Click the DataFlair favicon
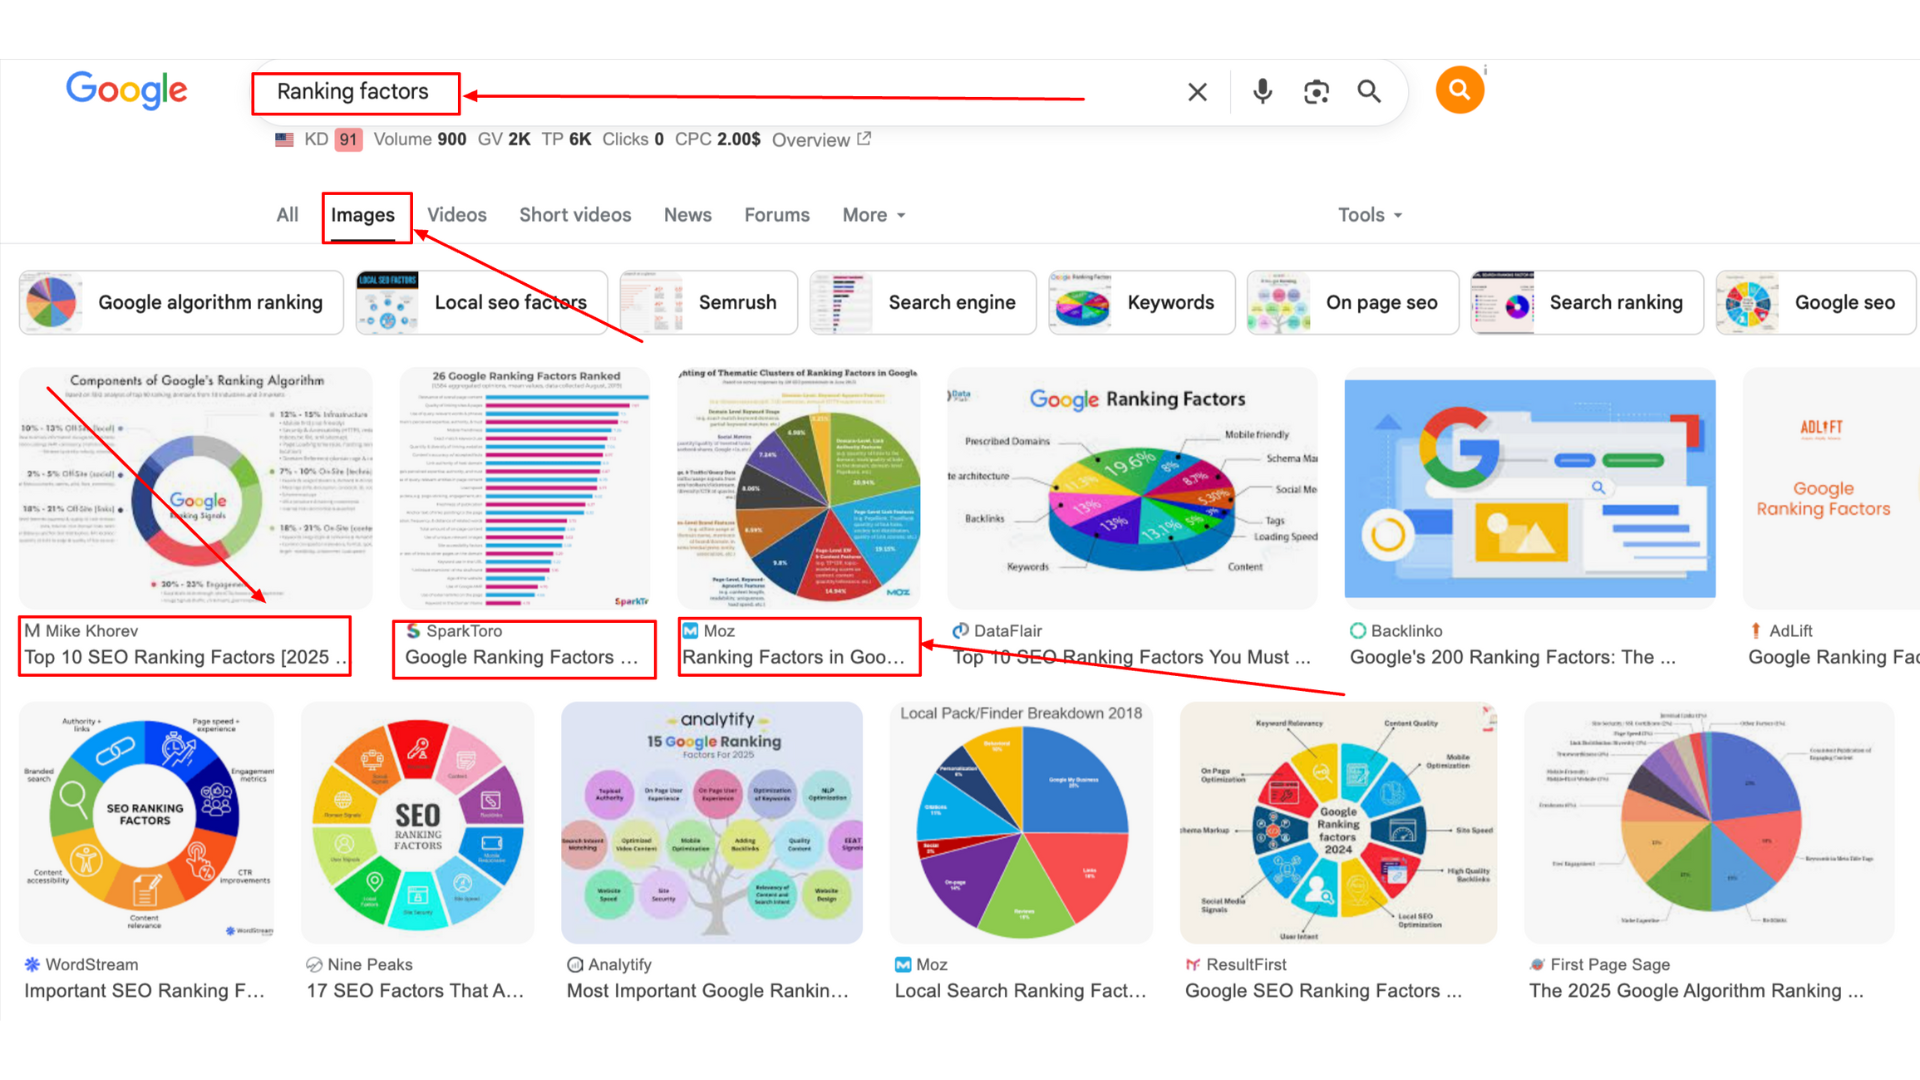This screenshot has width=1920, height=1080. [x=963, y=631]
